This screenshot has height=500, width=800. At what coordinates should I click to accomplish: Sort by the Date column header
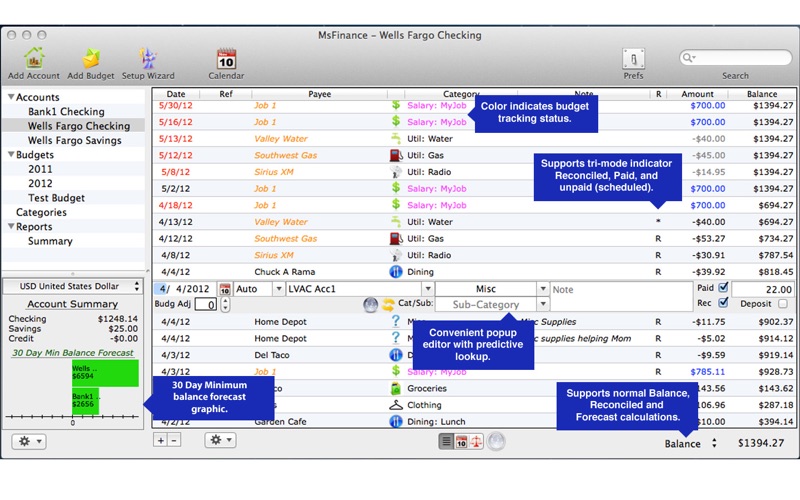point(176,94)
